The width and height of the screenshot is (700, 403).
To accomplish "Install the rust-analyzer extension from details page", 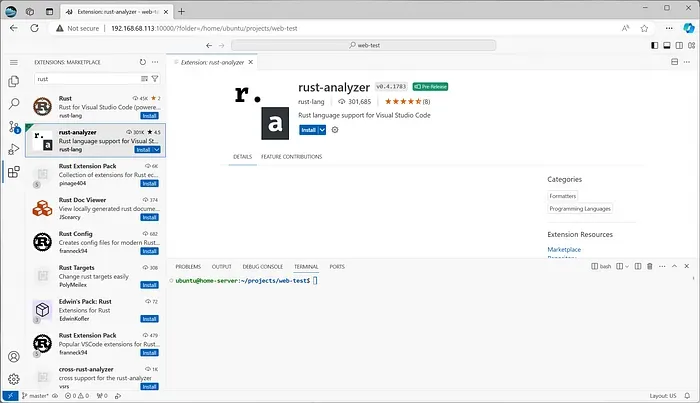I will (x=308, y=130).
